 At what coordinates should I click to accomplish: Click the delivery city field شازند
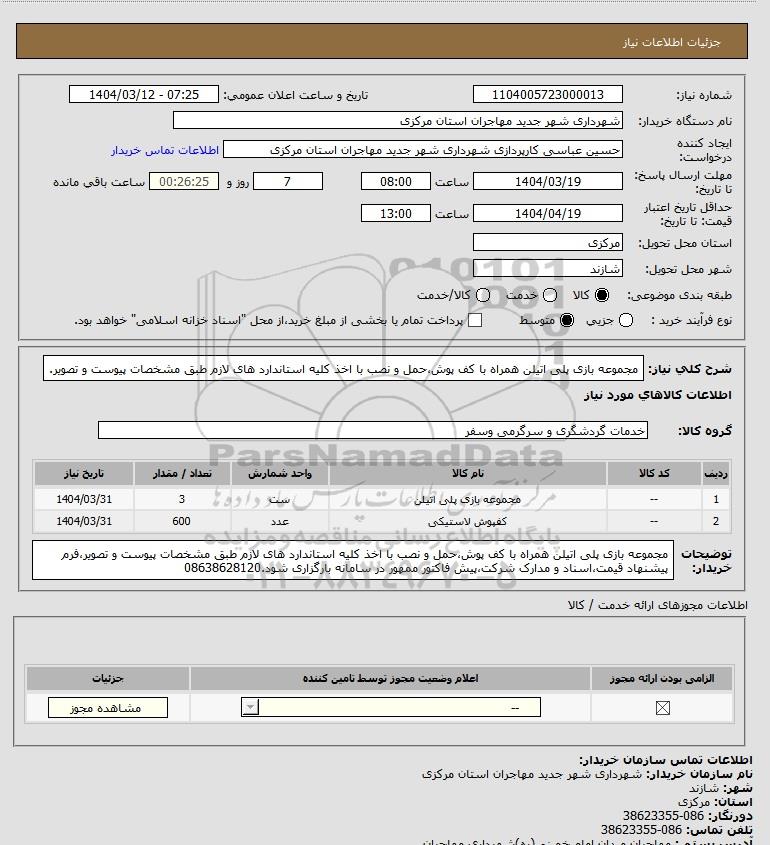coord(547,268)
